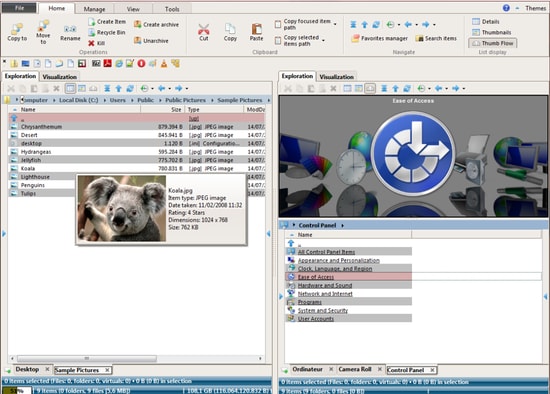
Task: Expand the Sample Pictures breadcrumb arrow
Action: 268,100
